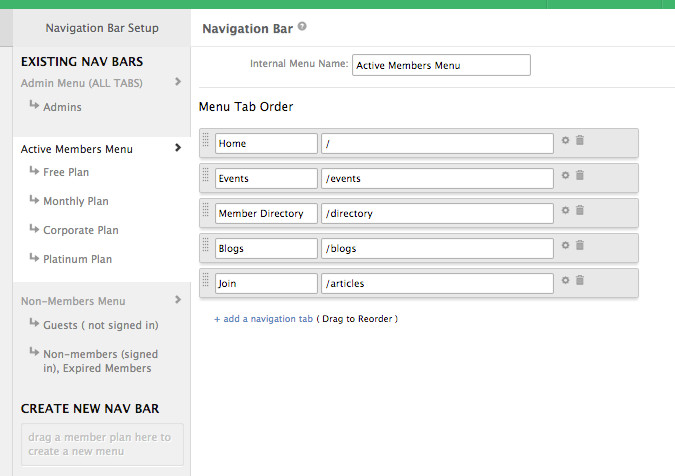The height and width of the screenshot is (476, 675).
Task: Click the /events URL input field
Action: point(437,178)
